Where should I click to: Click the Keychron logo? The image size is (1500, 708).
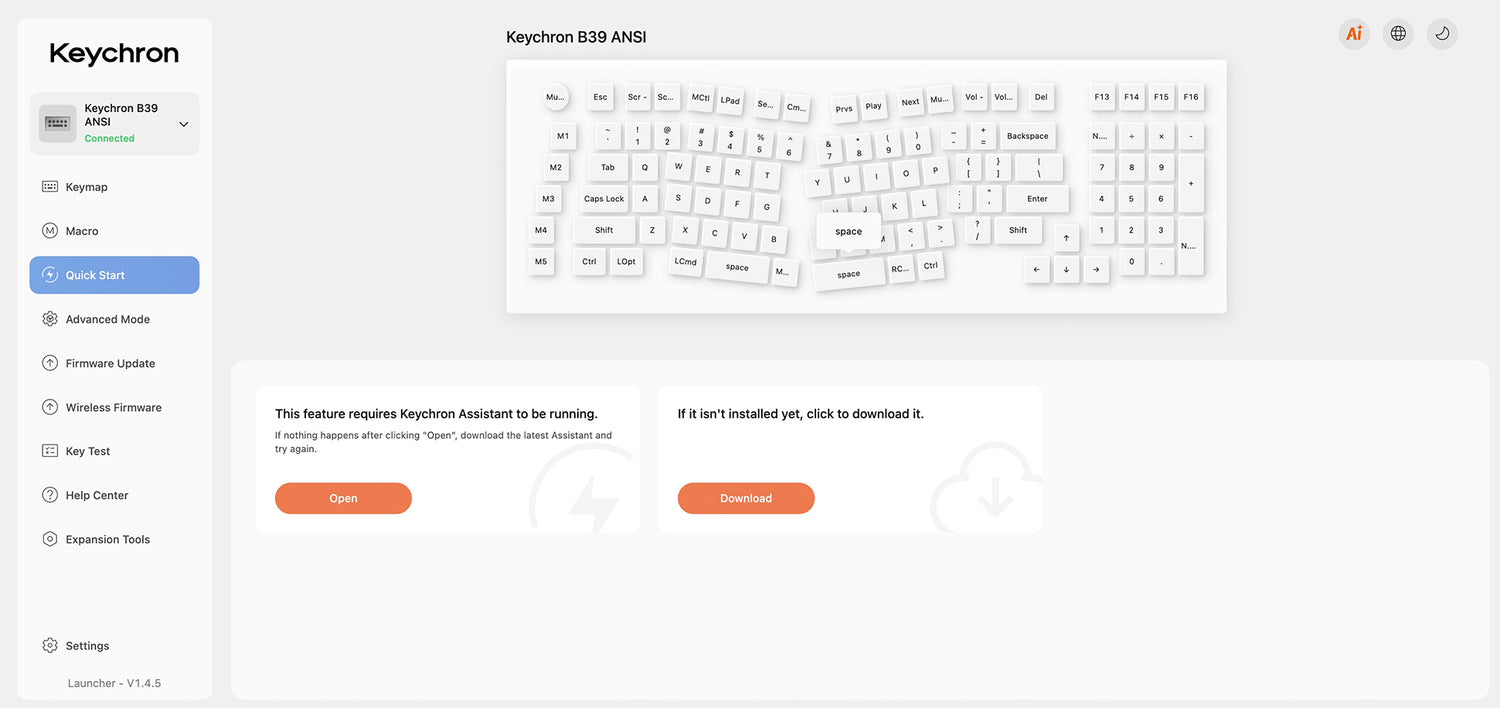click(x=114, y=54)
